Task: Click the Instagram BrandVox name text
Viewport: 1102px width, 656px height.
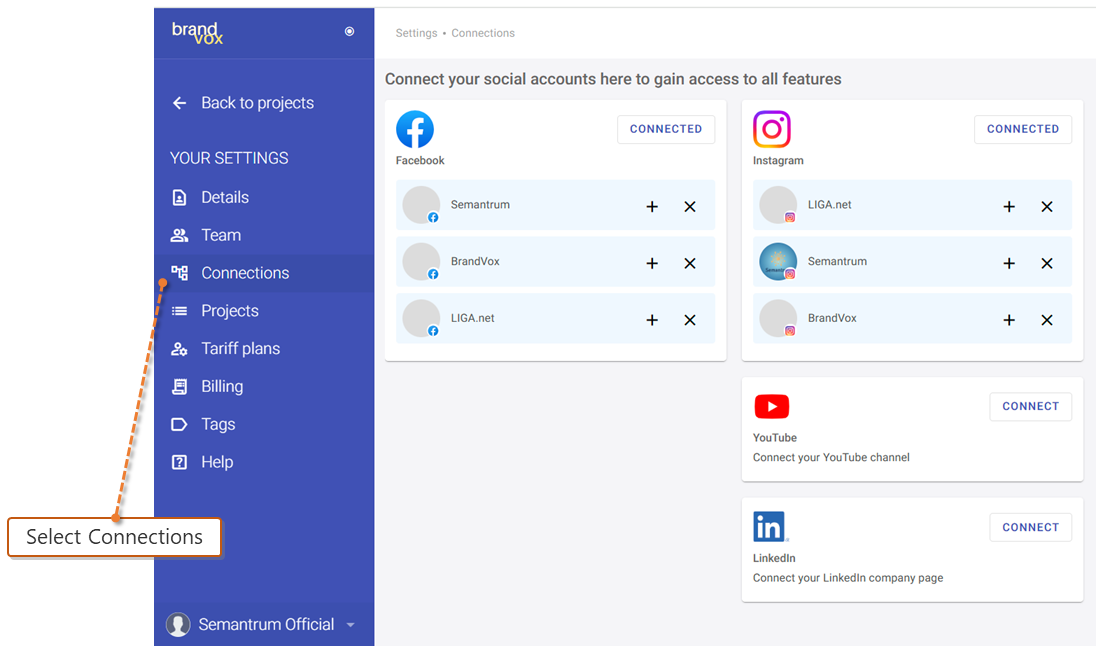Action: pyautogui.click(x=832, y=318)
